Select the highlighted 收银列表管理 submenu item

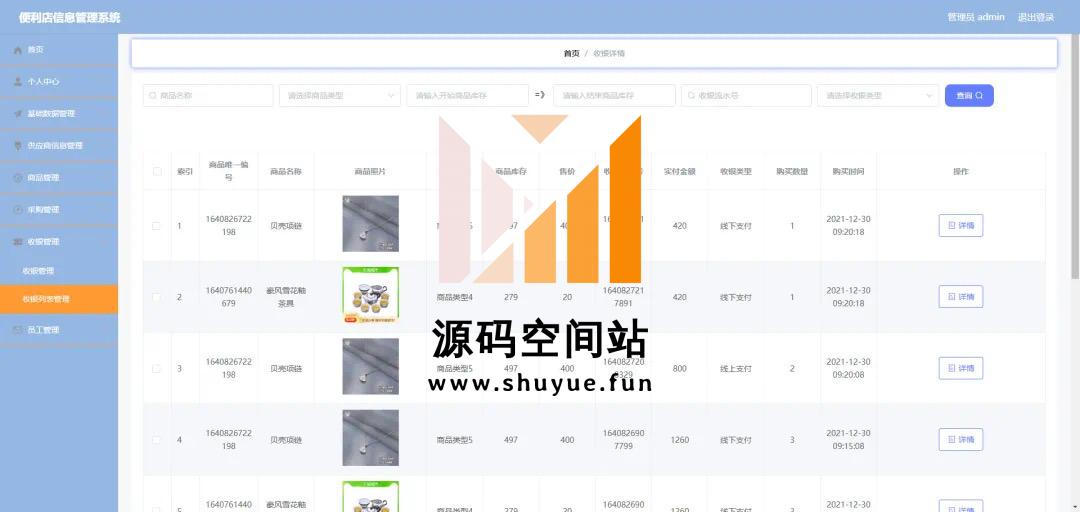coord(59,299)
